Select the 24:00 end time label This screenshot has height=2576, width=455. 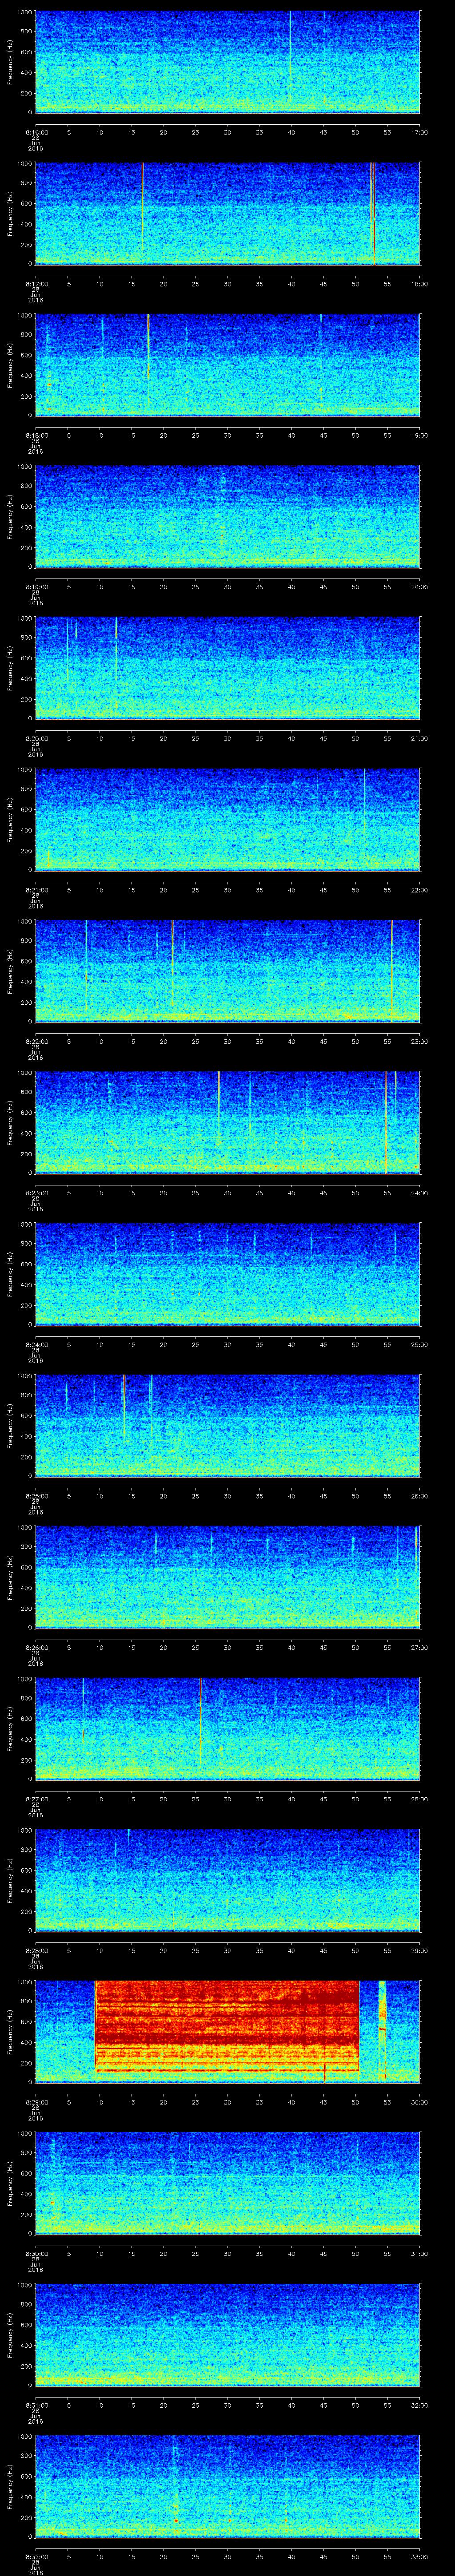click(x=419, y=1193)
